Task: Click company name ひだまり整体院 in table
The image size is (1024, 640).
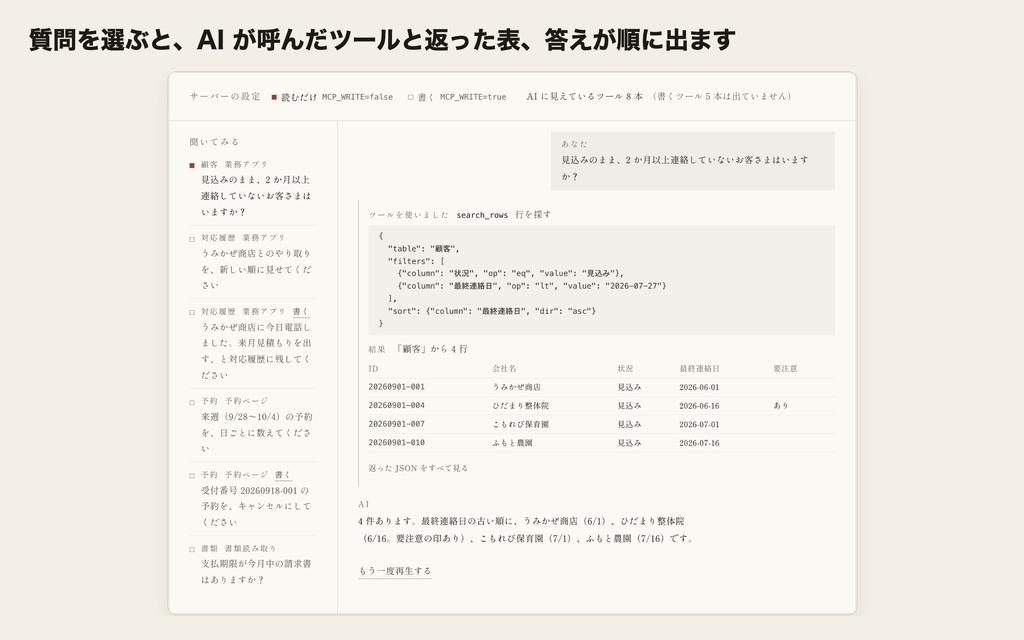Action: (x=520, y=406)
